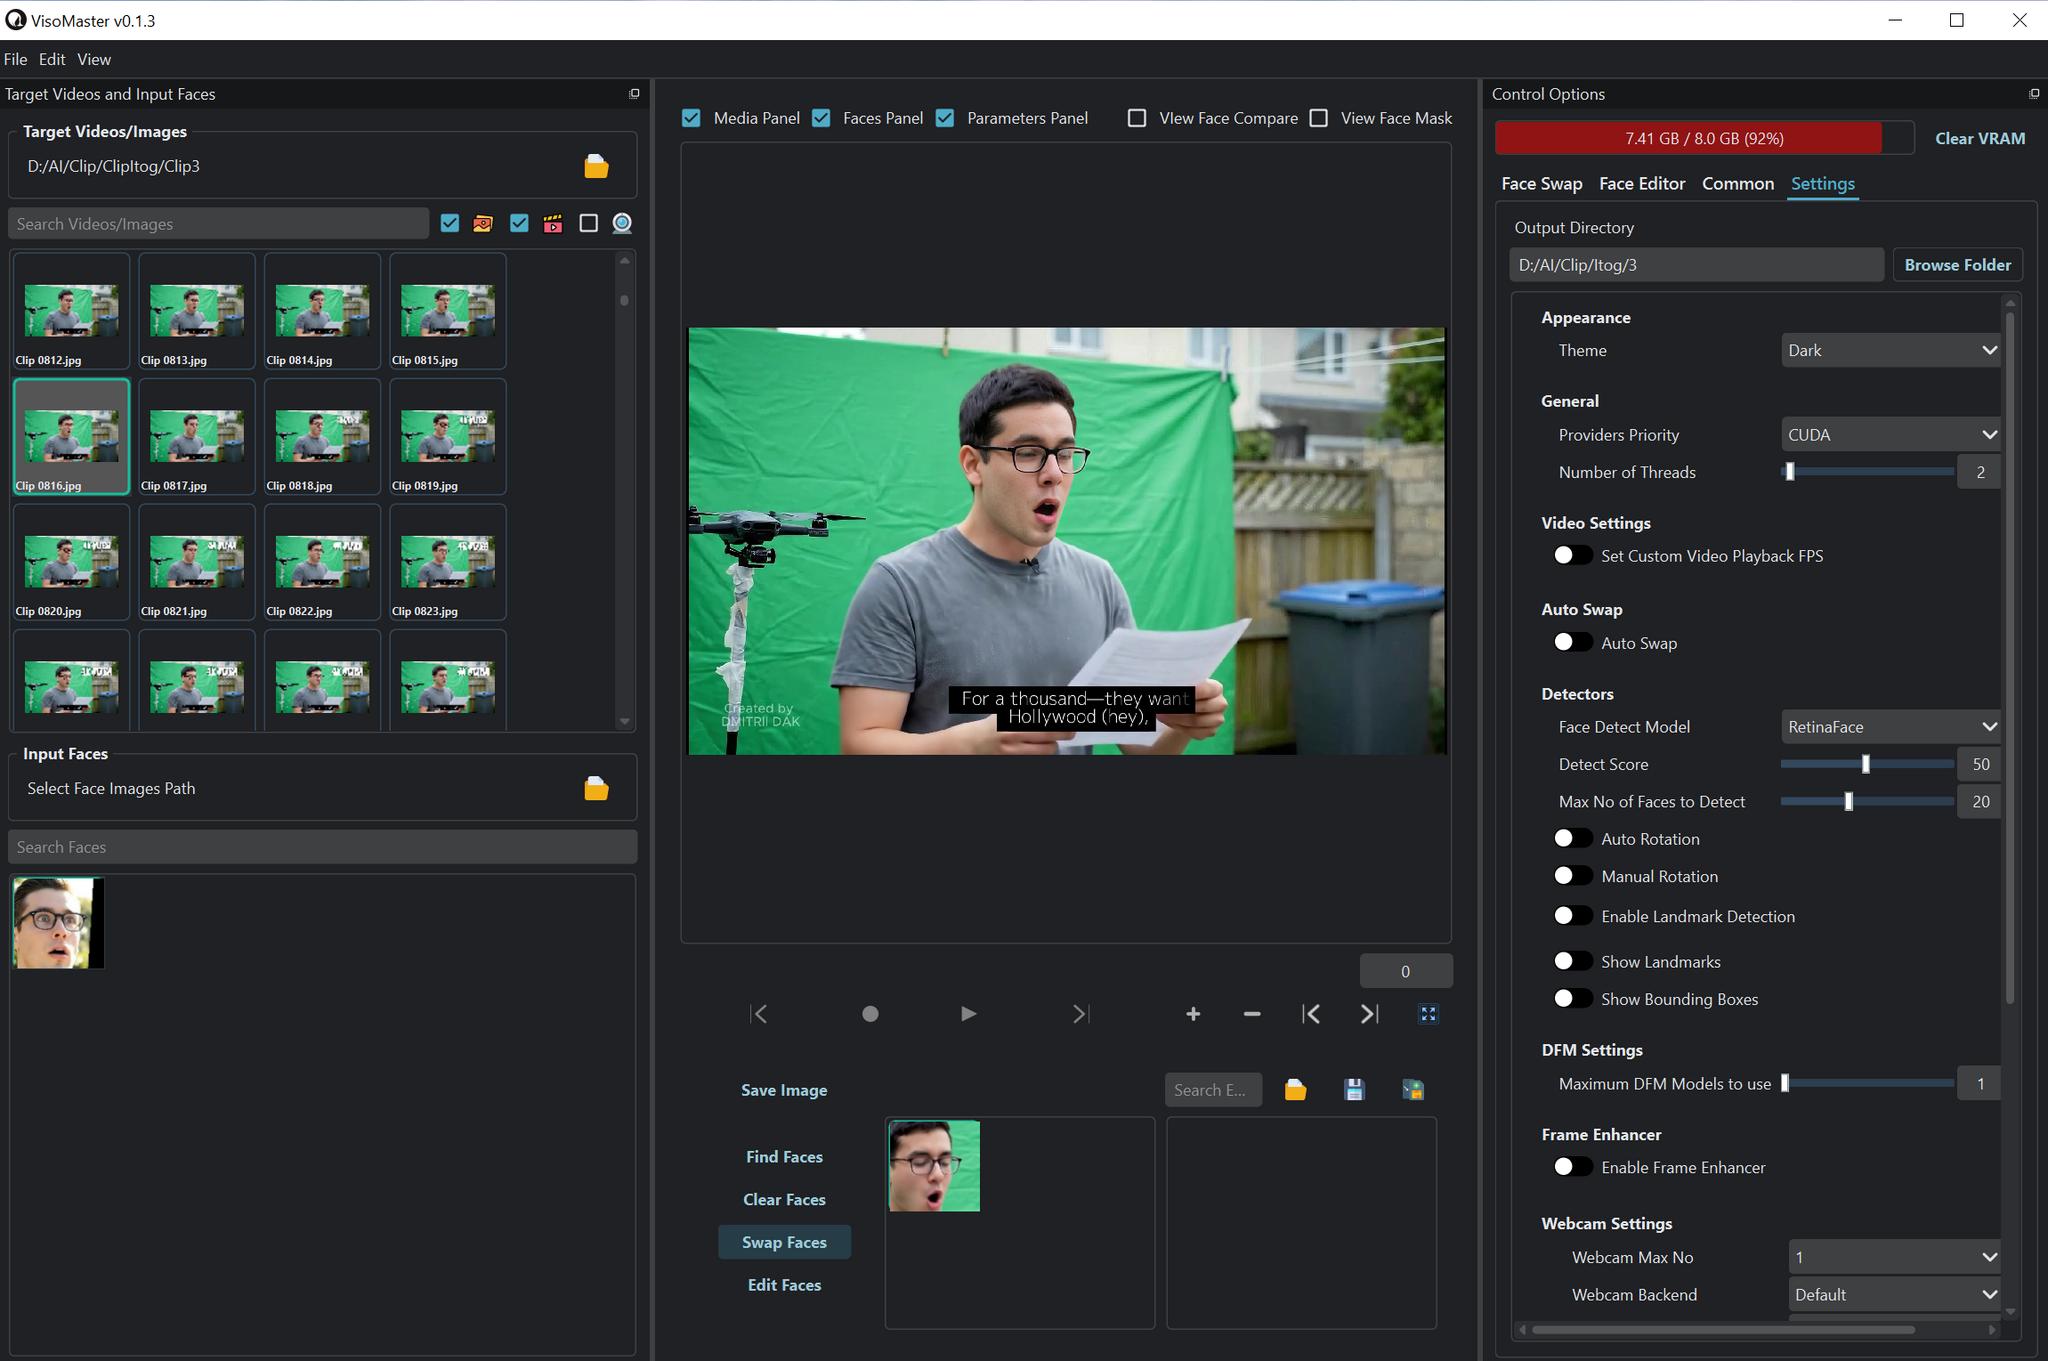
Task: Click the fullscreen view icon
Action: pos(1428,1014)
